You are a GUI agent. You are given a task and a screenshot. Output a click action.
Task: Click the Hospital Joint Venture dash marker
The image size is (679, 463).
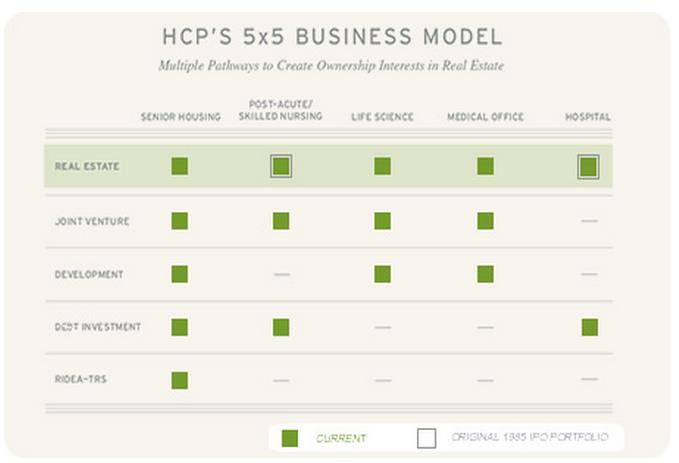(589, 220)
